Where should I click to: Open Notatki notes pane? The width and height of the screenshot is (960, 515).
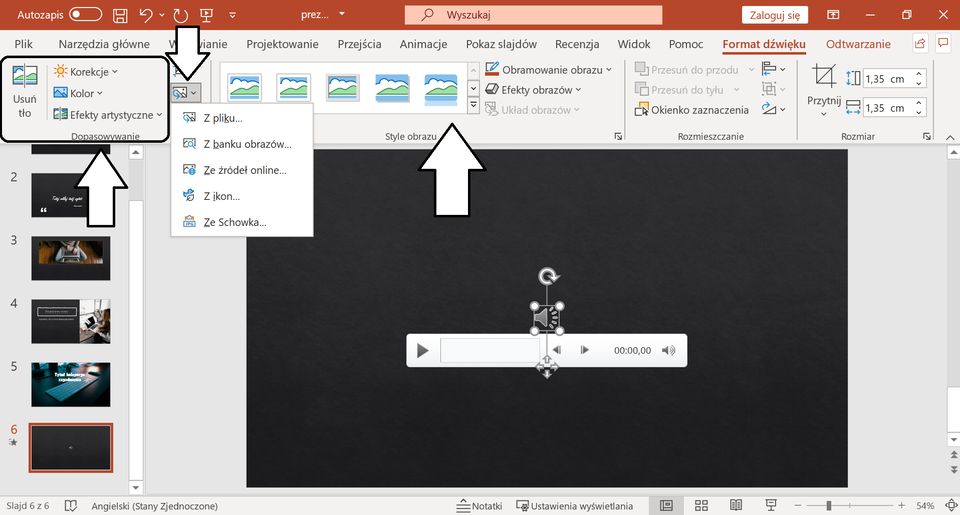(479, 505)
